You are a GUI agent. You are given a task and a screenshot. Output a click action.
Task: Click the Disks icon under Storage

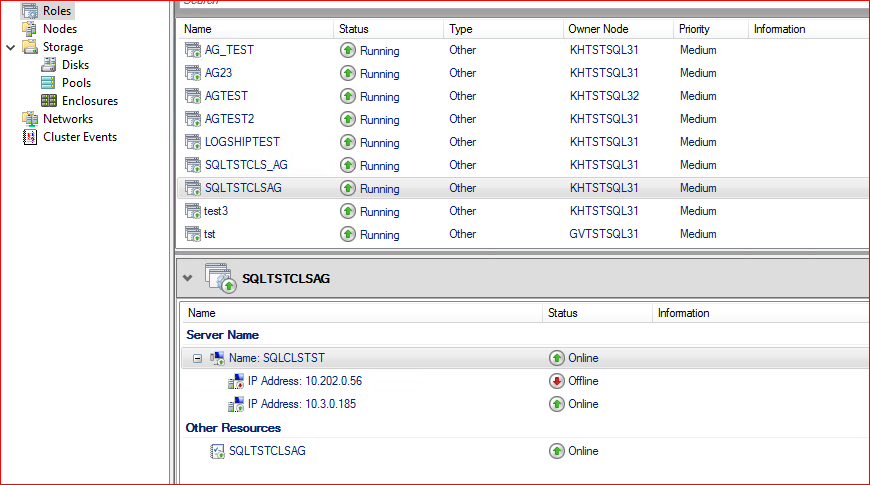click(48, 65)
